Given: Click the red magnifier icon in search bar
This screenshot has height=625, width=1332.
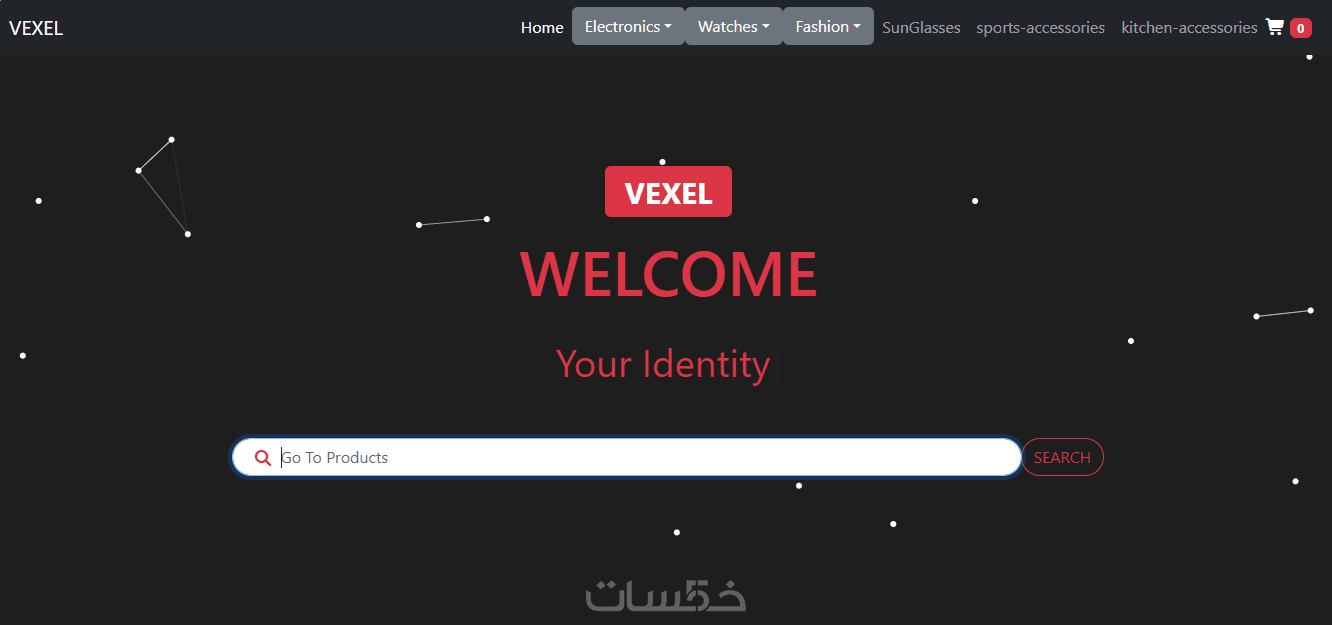Looking at the screenshot, I should [263, 458].
